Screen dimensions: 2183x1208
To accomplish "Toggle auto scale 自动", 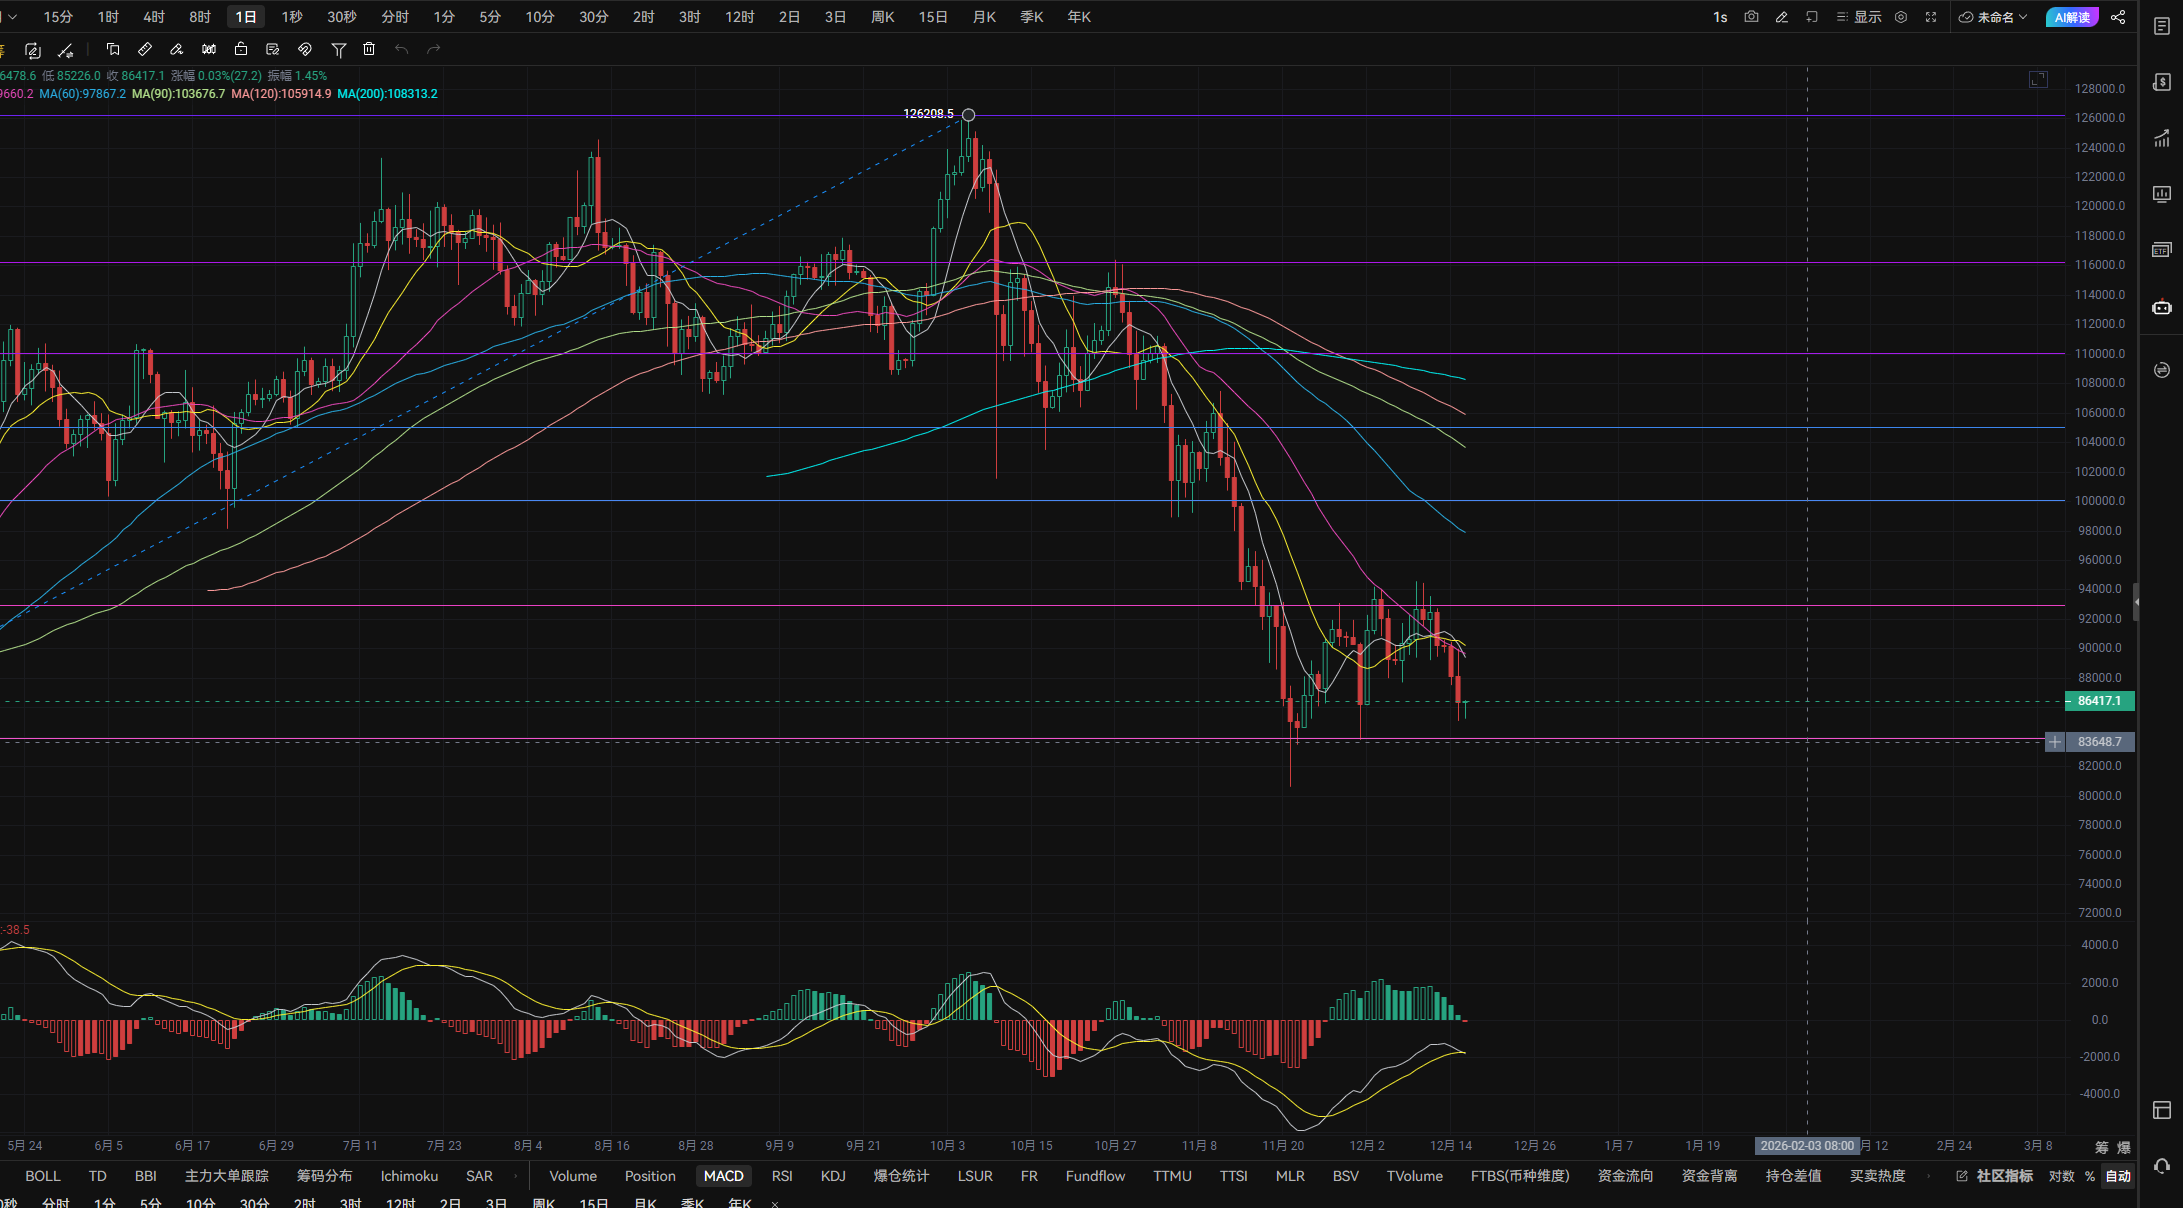I will (2118, 1176).
